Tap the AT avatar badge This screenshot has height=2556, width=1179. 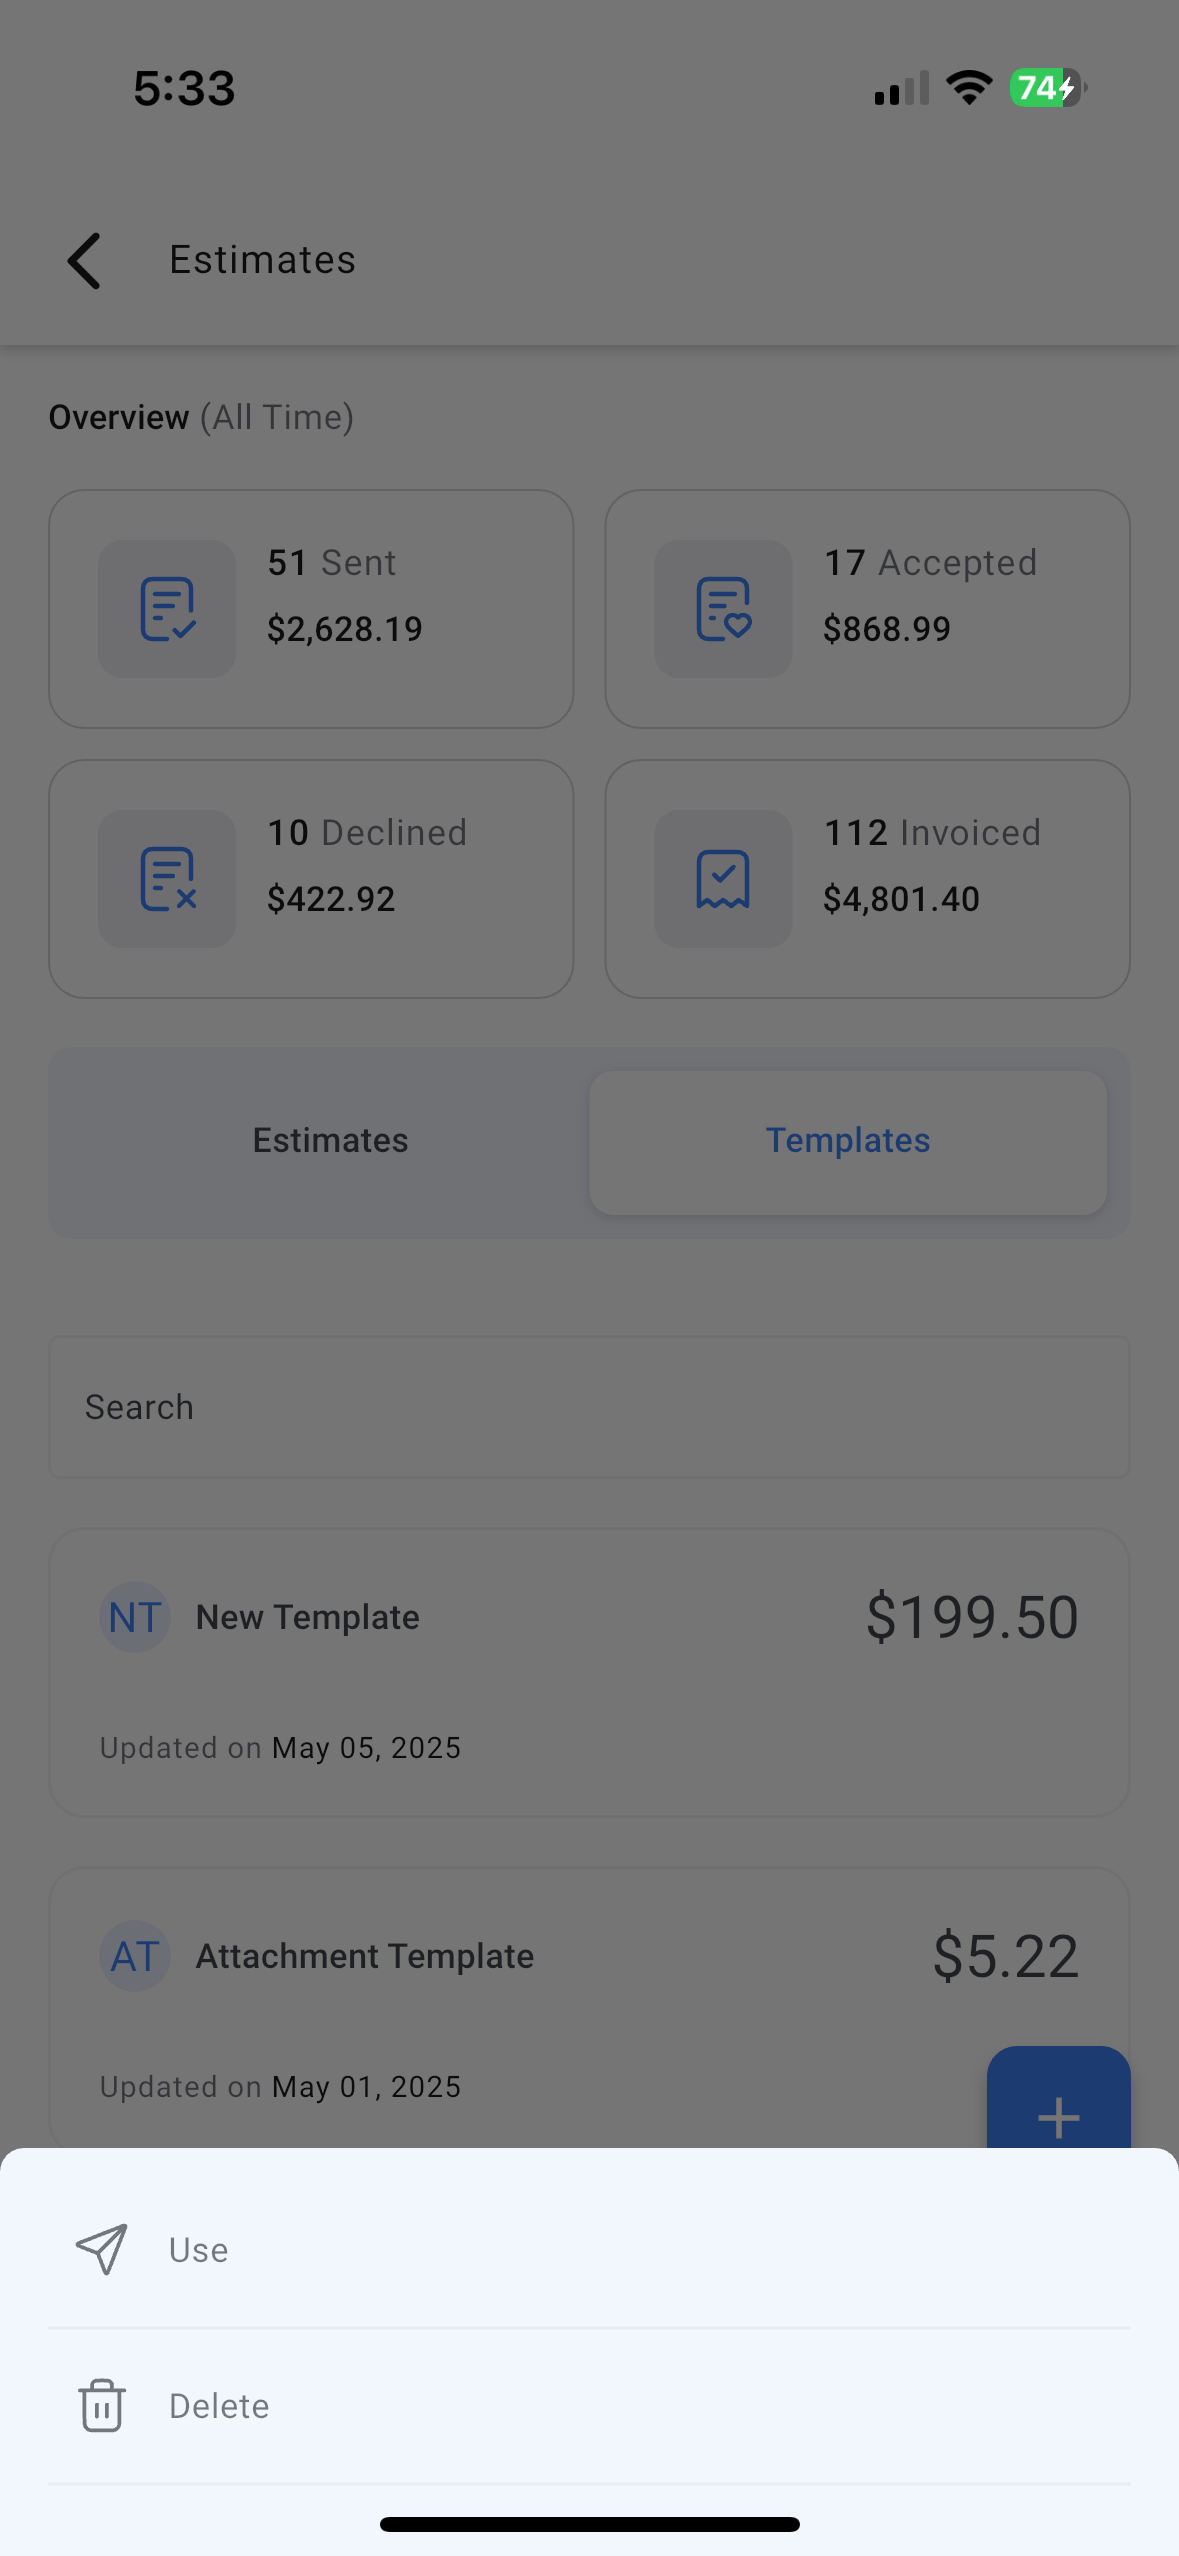(135, 1956)
